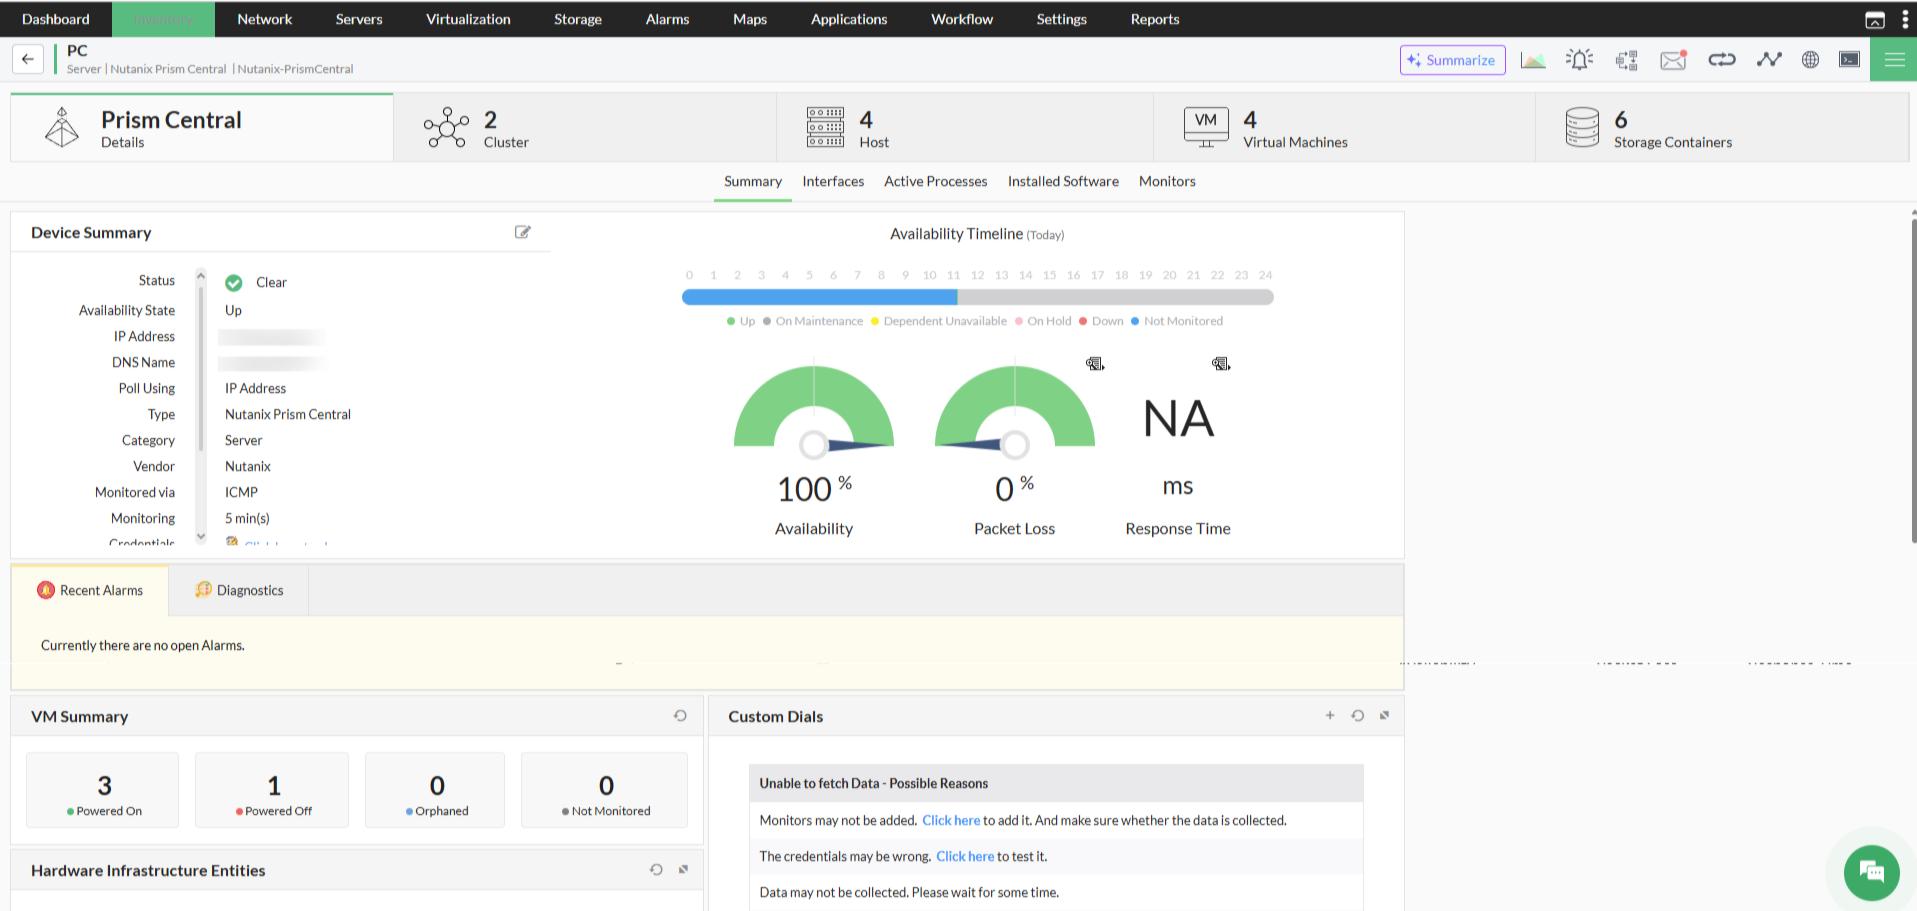Click the 'On Maintenance' legend entry

coord(813,322)
